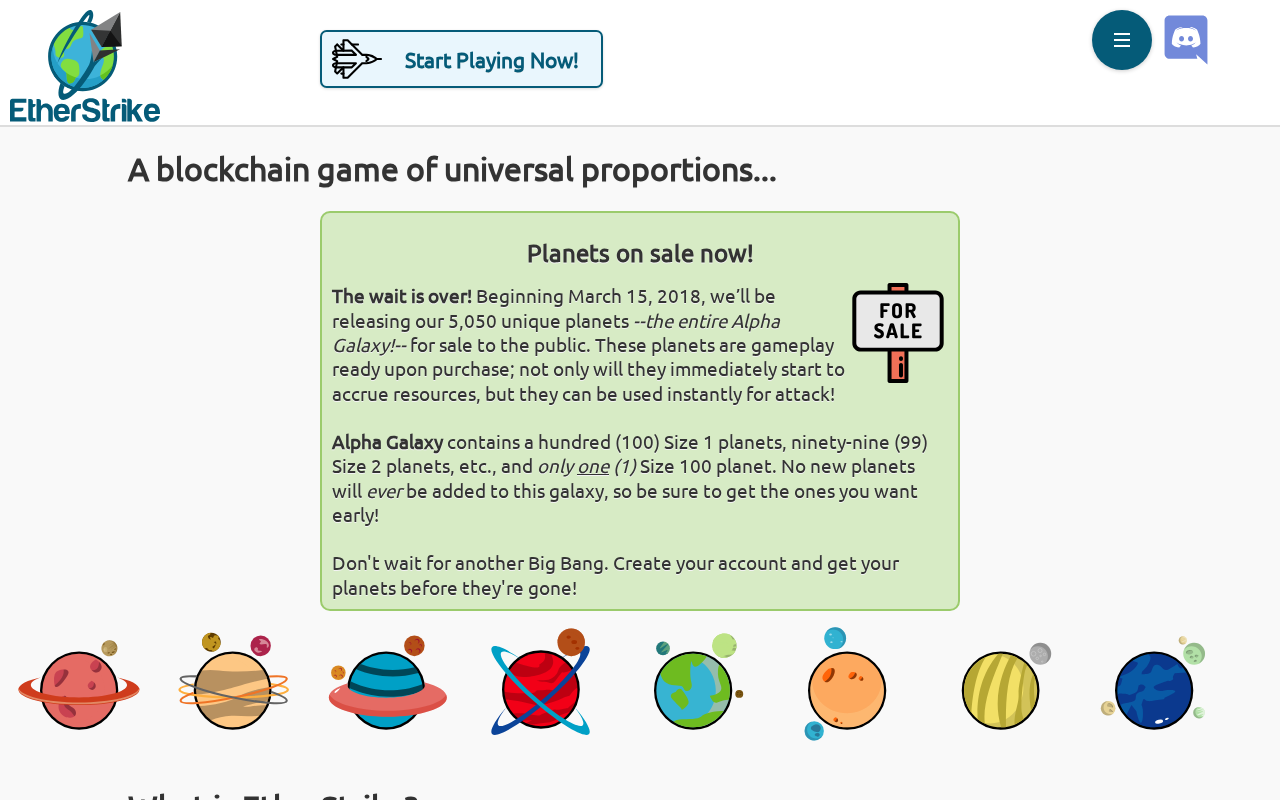This screenshot has height=800, width=1280.
Task: Click Start Playing Now! button
Action: (461, 59)
